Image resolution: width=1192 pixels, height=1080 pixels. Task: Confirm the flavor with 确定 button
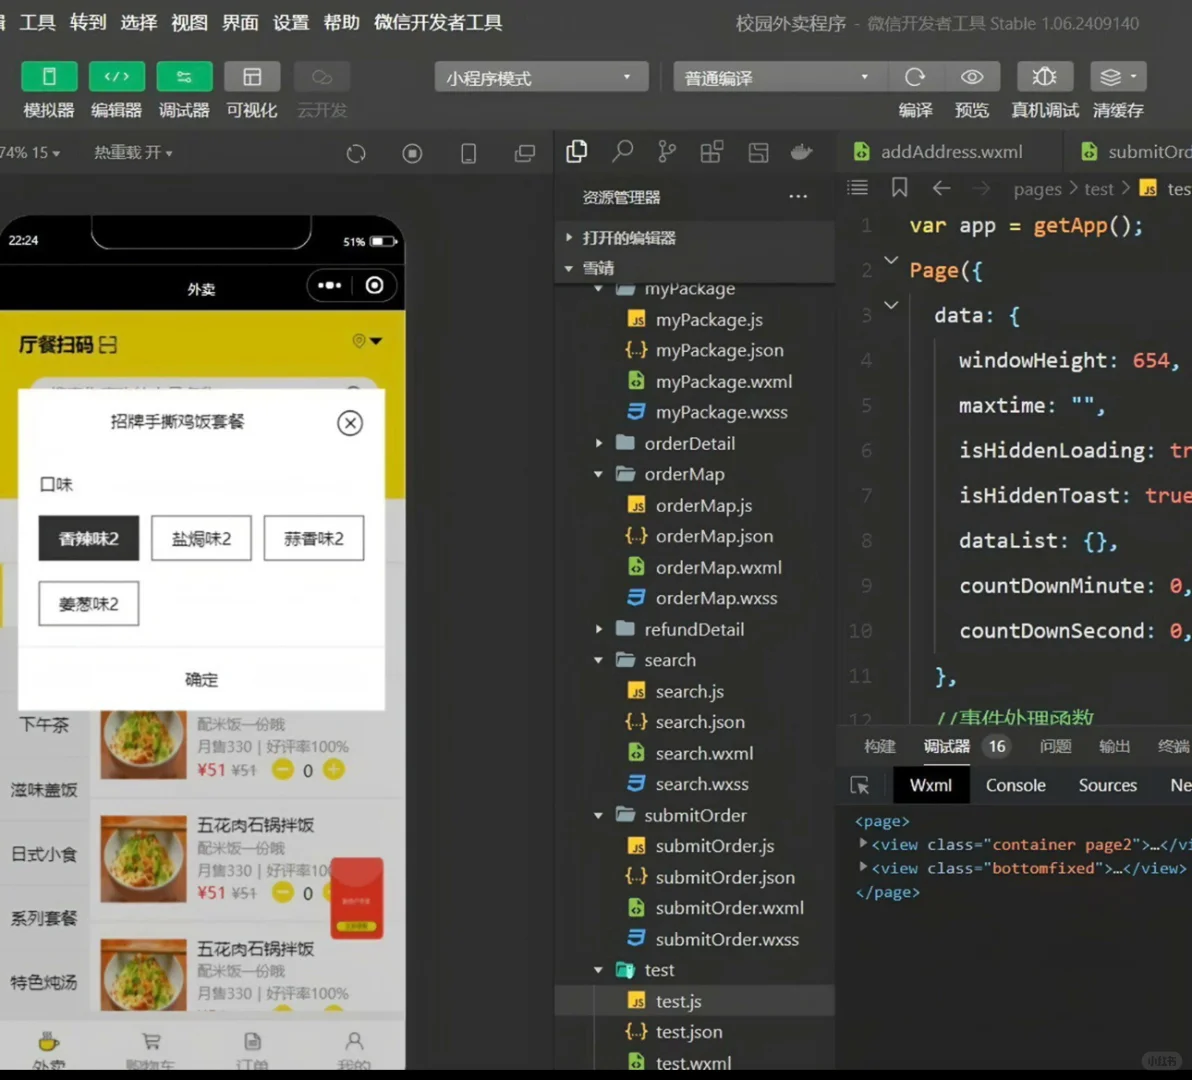[201, 679]
